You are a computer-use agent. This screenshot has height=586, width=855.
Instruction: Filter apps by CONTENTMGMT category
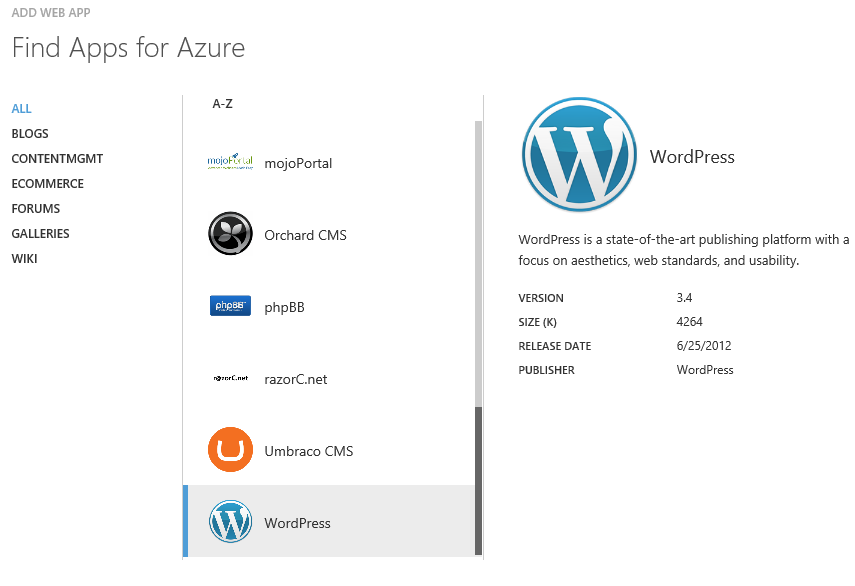57,159
